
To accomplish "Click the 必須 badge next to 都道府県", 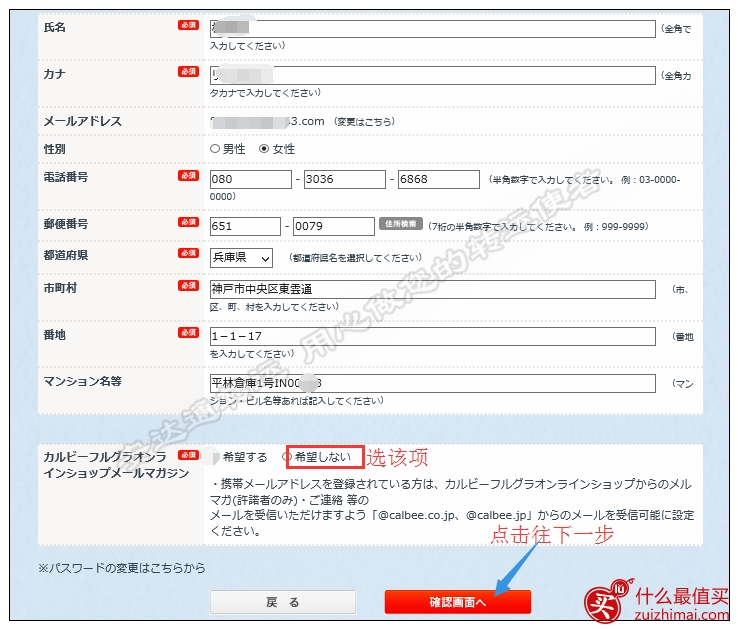I will click(x=188, y=253).
